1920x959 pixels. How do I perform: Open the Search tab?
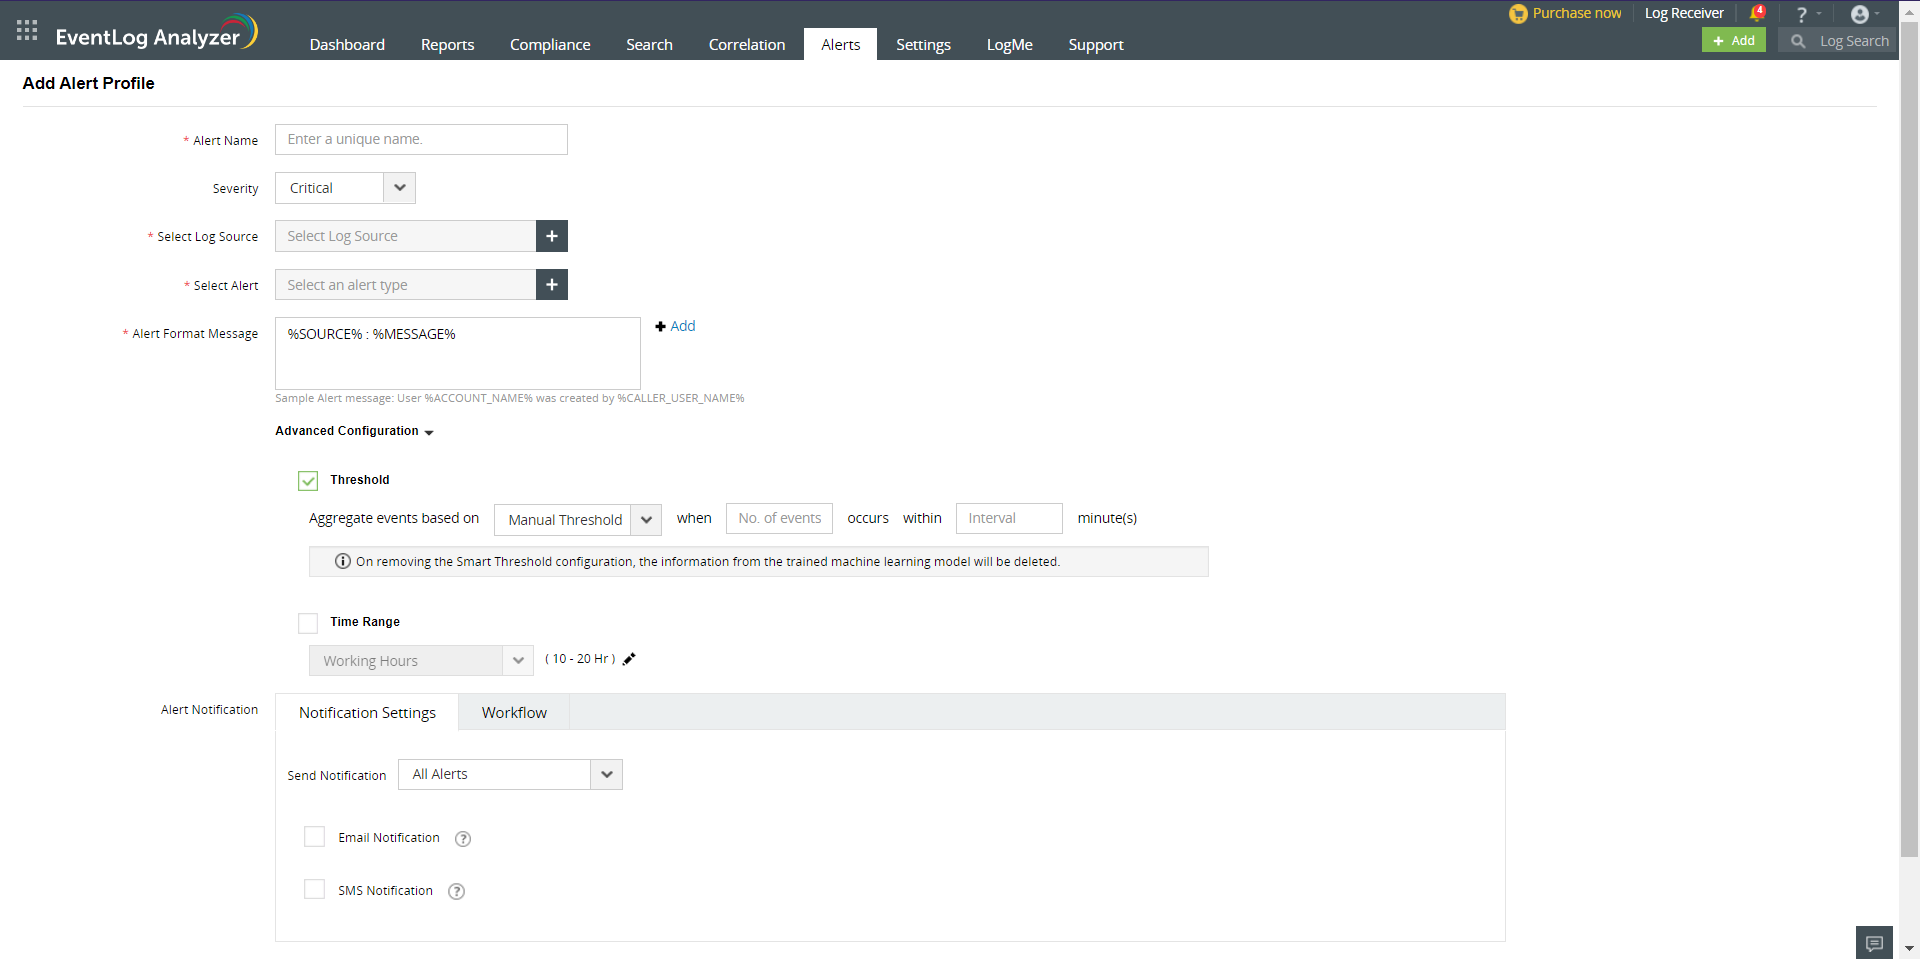[649, 45]
